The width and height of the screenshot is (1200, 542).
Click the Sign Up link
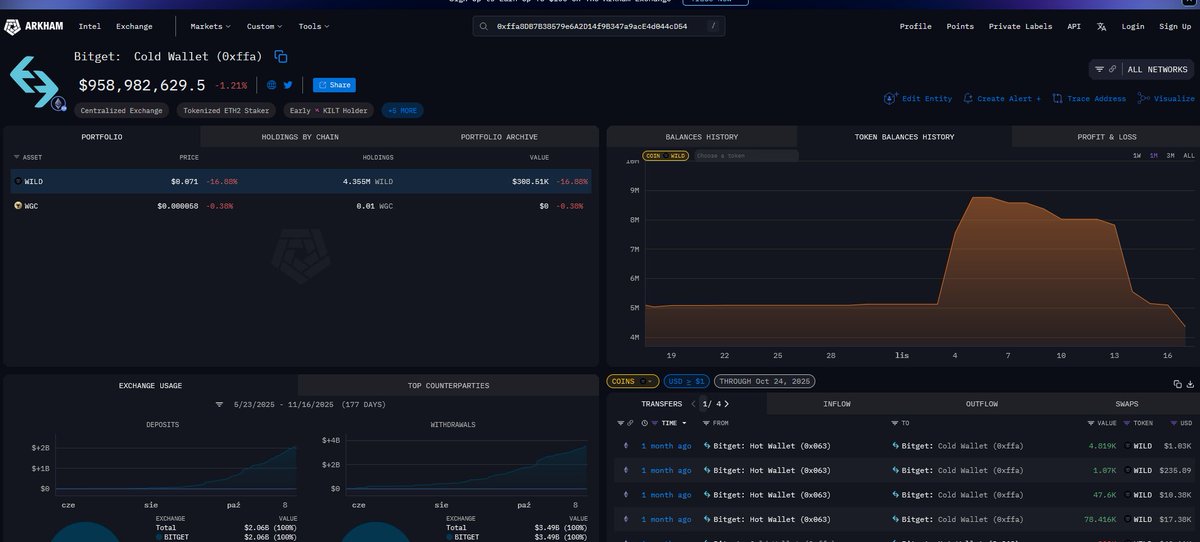coord(1175,27)
